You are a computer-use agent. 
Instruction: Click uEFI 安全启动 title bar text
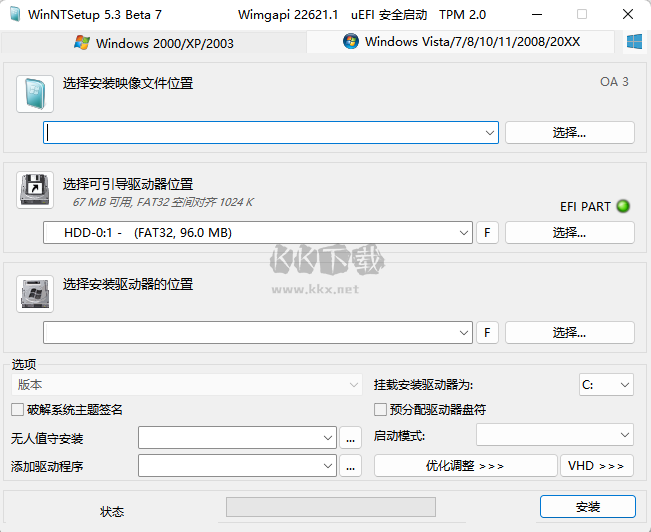pos(389,15)
